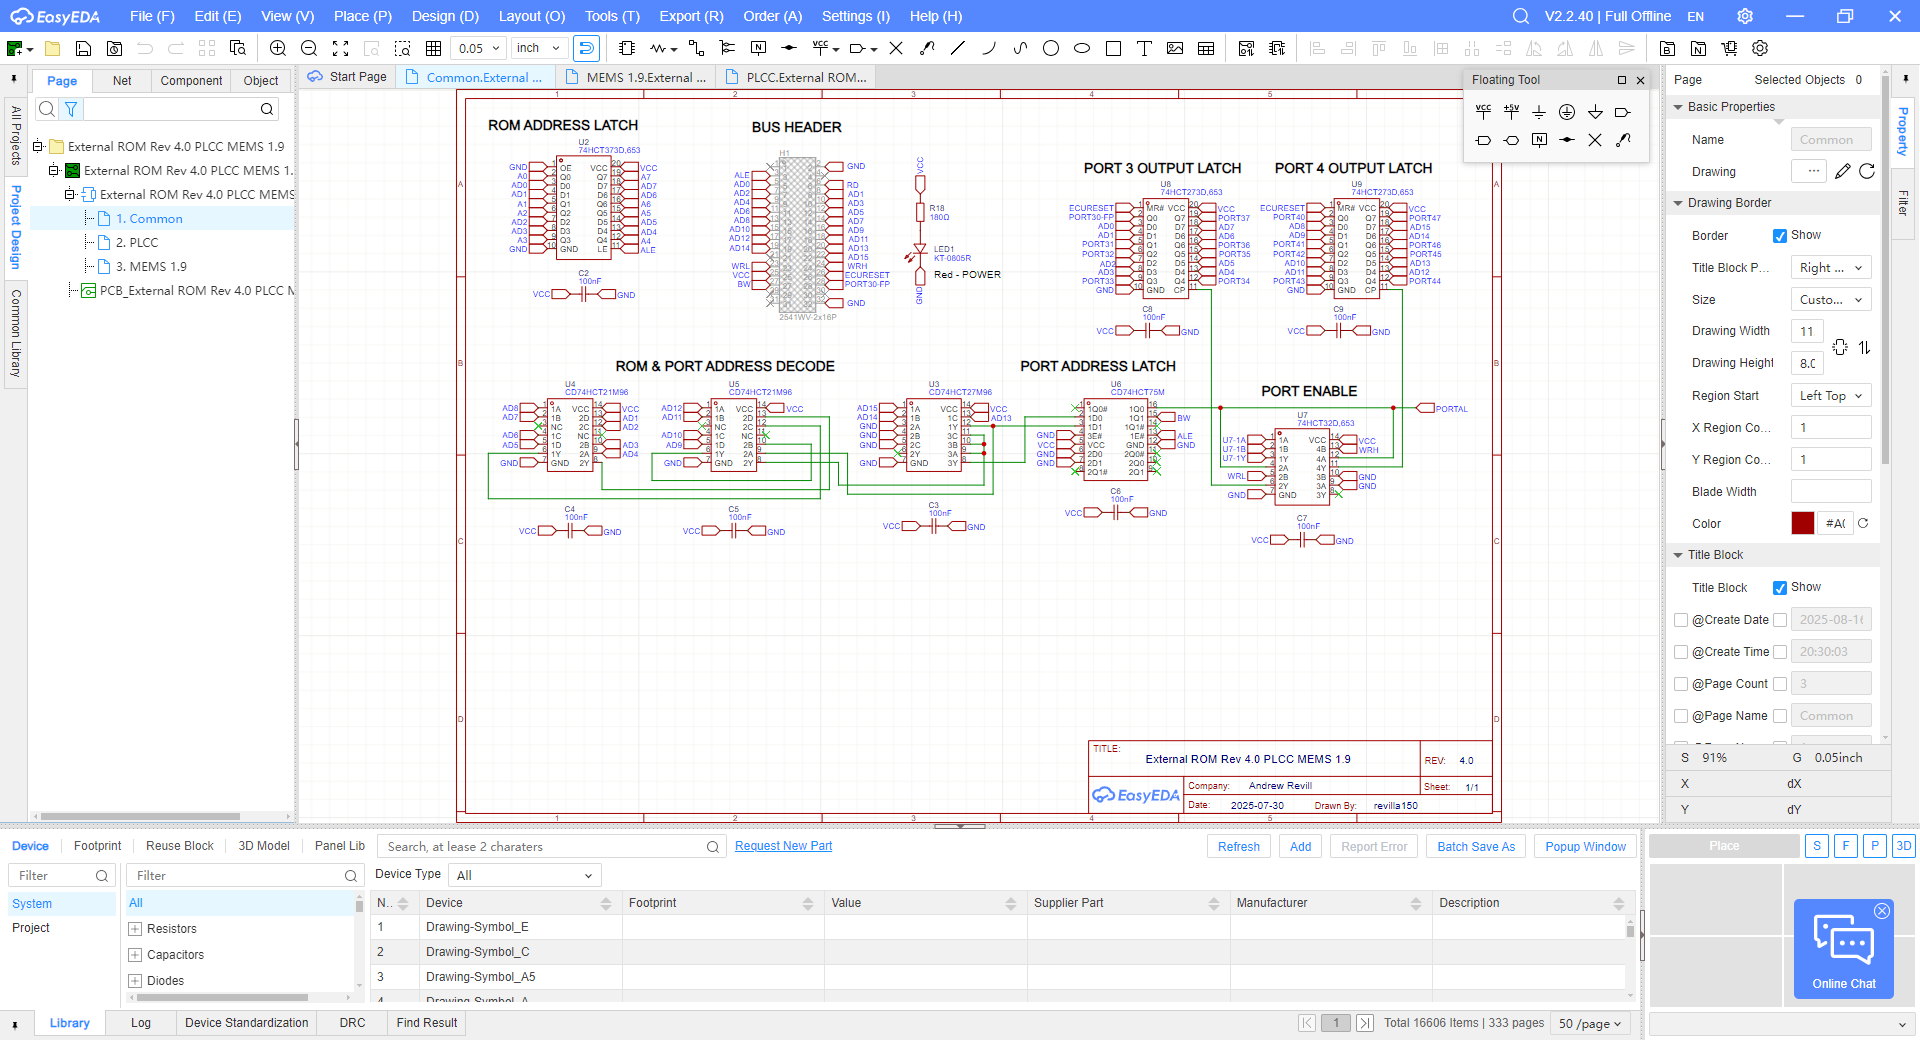This screenshot has width=1920, height=1040.
Task: Uncheck the Border Show checkbox
Action: tap(1780, 236)
